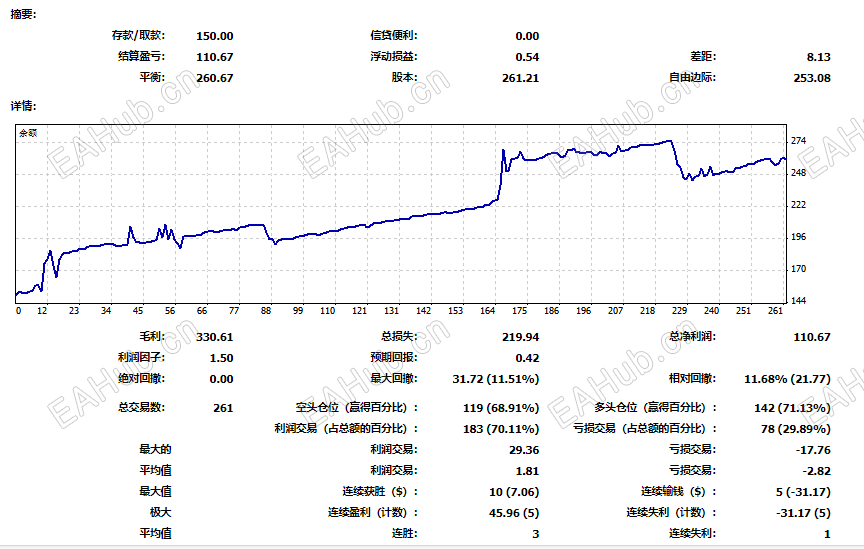Screen dimensions: 864x549
Task: Click the 详情 section heading
Action: [x=23, y=106]
